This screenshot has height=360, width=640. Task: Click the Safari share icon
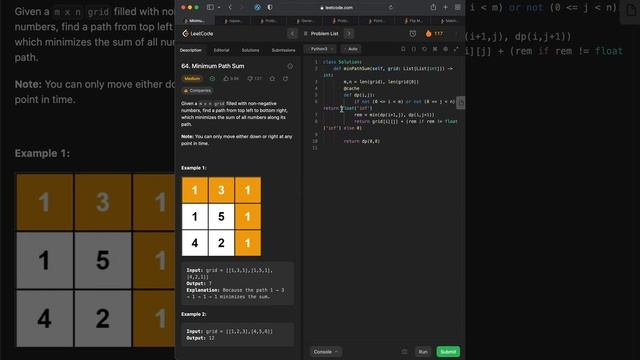click(433, 7)
